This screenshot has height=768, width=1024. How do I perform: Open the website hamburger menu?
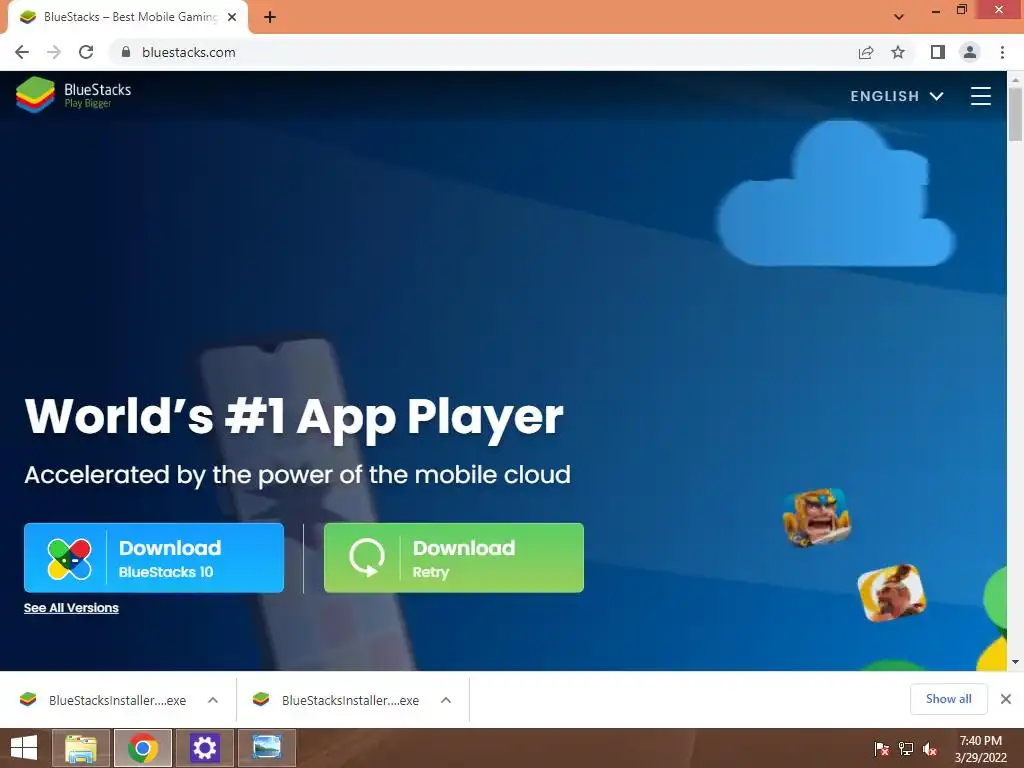pyautogui.click(x=980, y=96)
